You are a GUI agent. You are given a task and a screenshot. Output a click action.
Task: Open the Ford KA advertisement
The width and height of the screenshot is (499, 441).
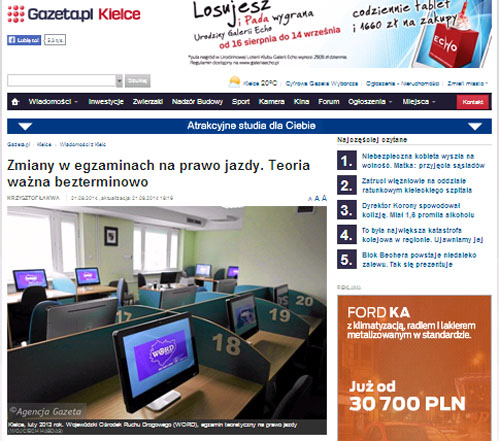(414, 368)
